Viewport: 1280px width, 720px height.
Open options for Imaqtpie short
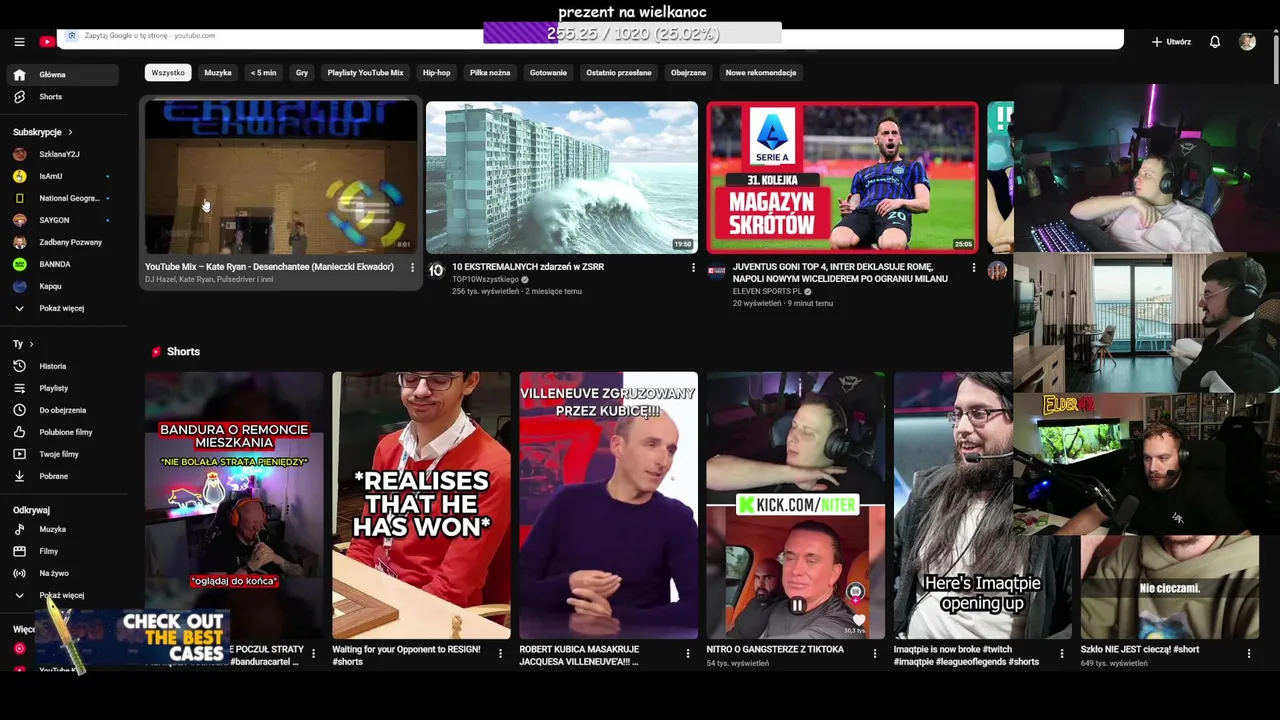click(1062, 653)
